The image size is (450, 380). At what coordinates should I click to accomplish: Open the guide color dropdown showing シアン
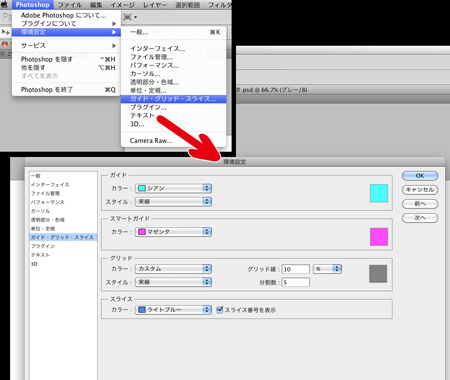pos(173,188)
